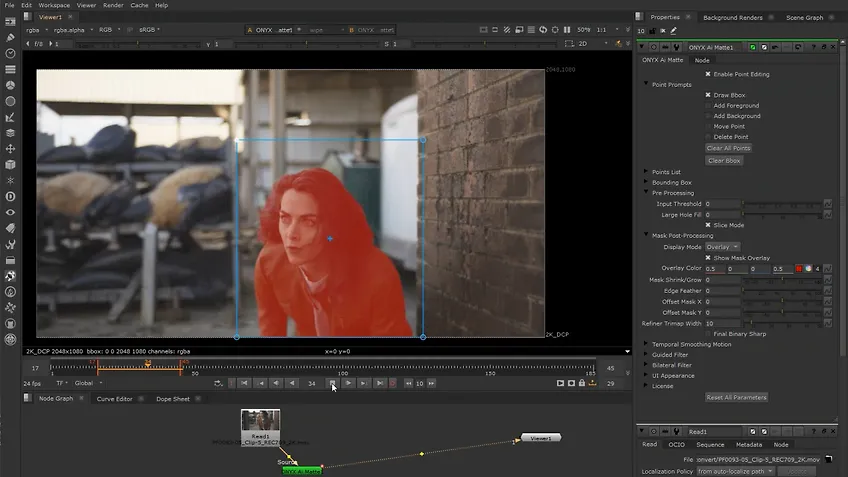Image resolution: width=848 pixels, height=477 pixels.
Task: Open the Display Mode Overlay dropdown
Action: coord(723,247)
